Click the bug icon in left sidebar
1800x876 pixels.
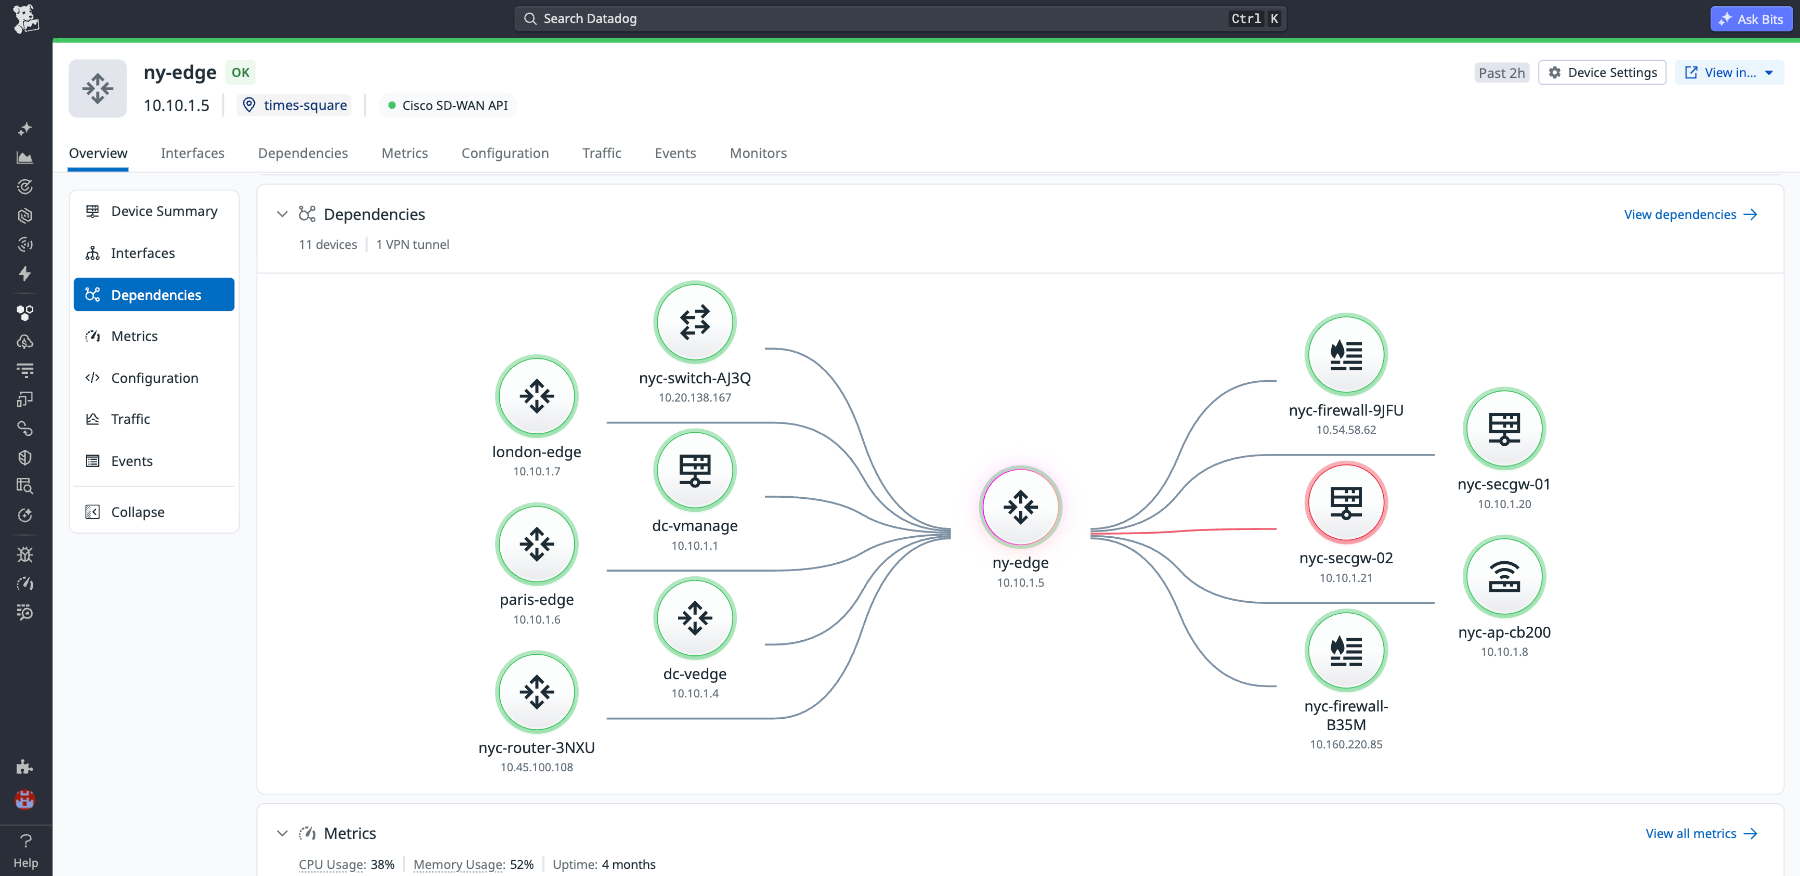point(25,554)
